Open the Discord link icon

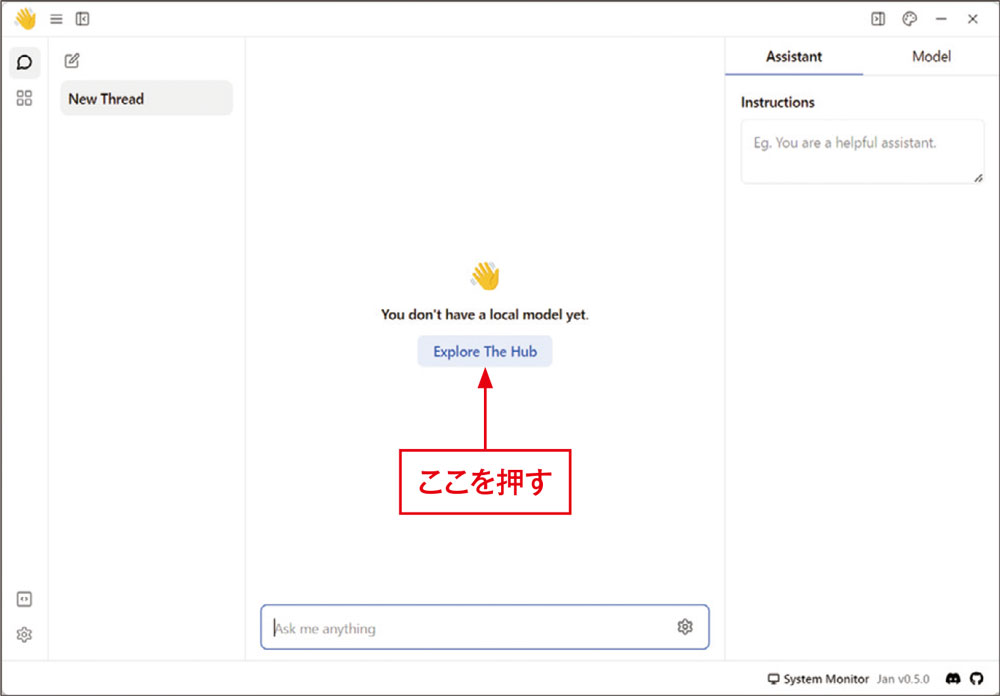953,679
